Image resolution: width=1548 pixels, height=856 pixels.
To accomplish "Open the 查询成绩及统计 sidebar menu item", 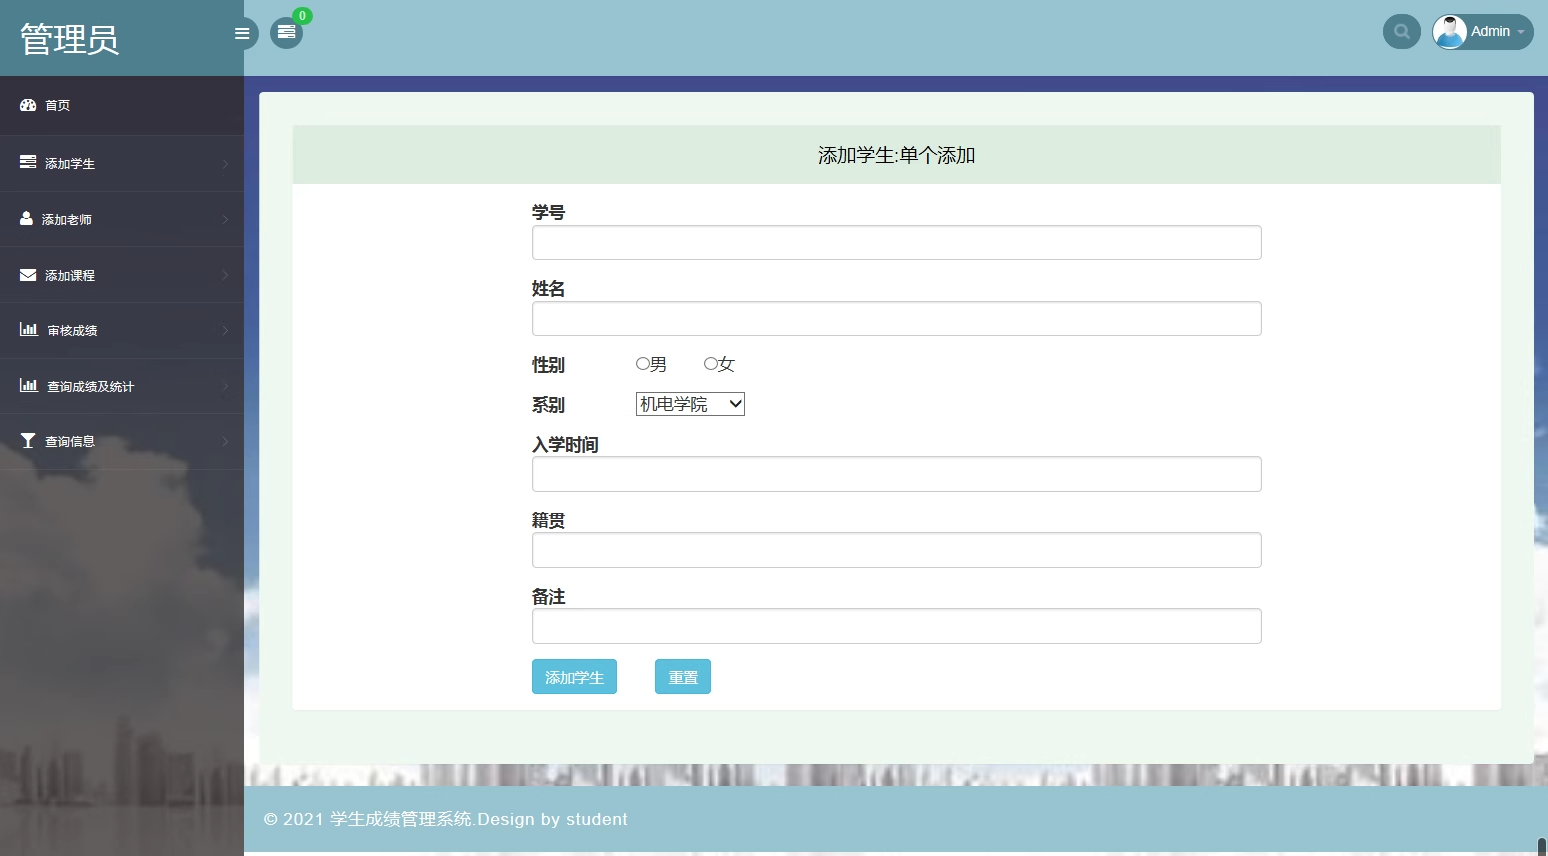I will coord(122,386).
